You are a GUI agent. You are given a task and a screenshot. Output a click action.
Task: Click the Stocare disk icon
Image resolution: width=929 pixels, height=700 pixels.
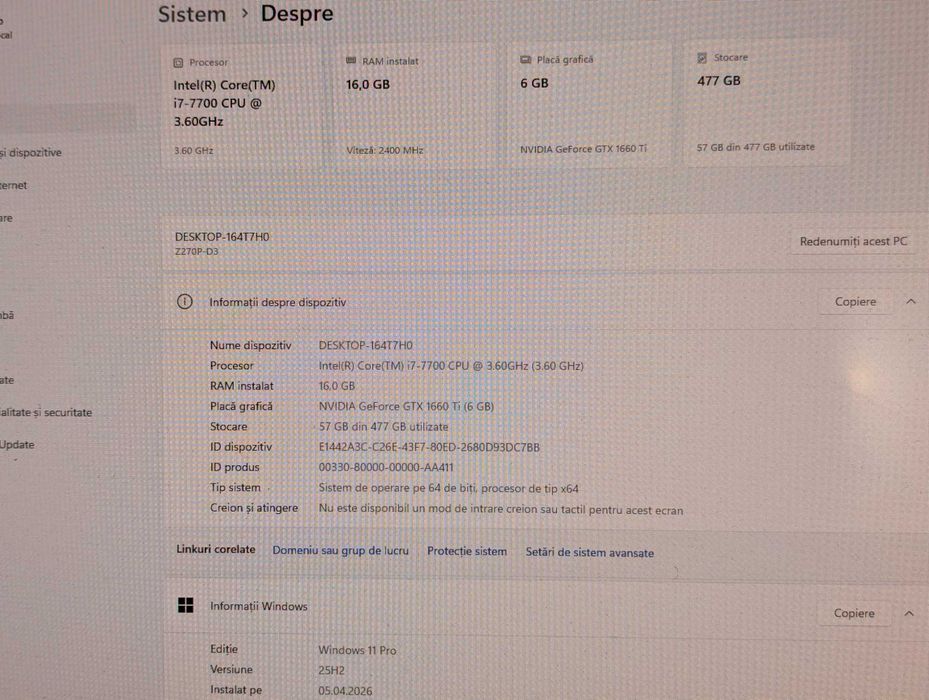pyautogui.click(x=702, y=58)
